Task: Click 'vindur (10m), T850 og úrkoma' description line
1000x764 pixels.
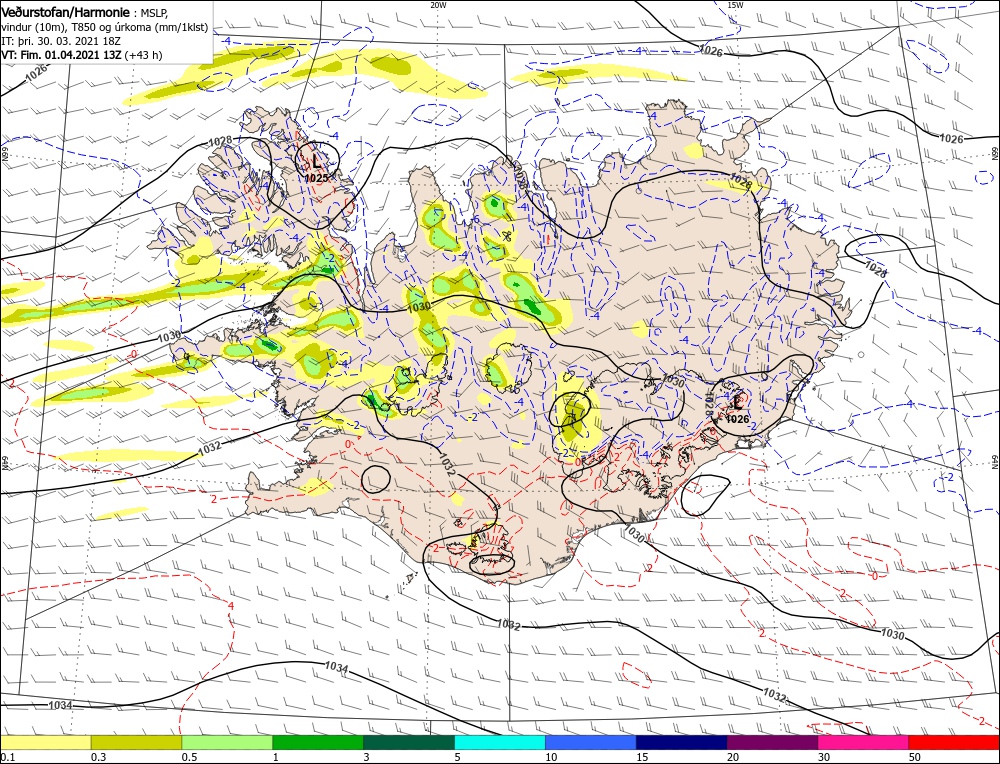Action: coord(104,27)
